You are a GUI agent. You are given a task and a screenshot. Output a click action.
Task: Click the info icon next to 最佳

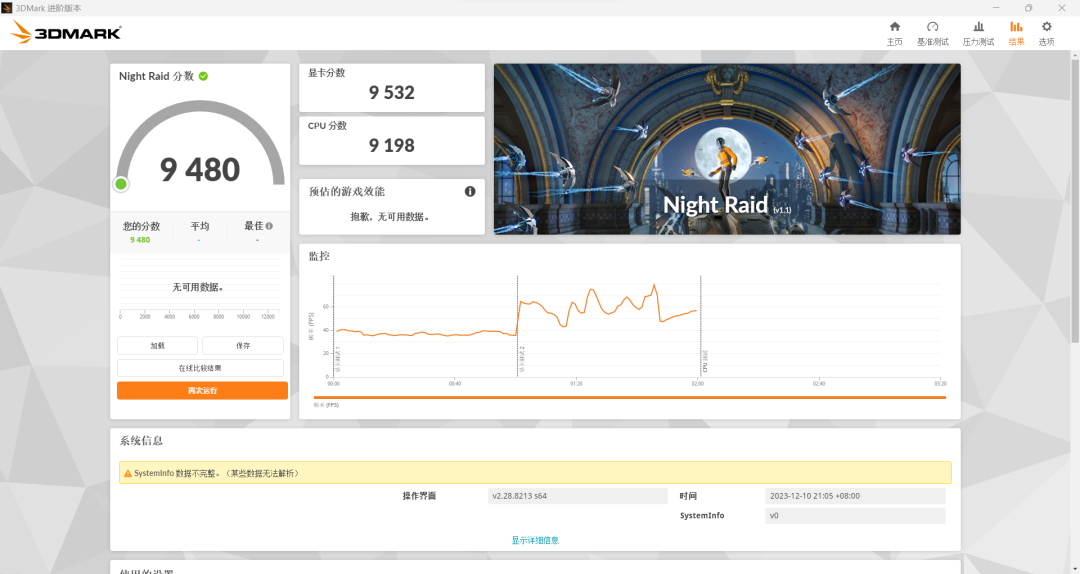point(269,226)
